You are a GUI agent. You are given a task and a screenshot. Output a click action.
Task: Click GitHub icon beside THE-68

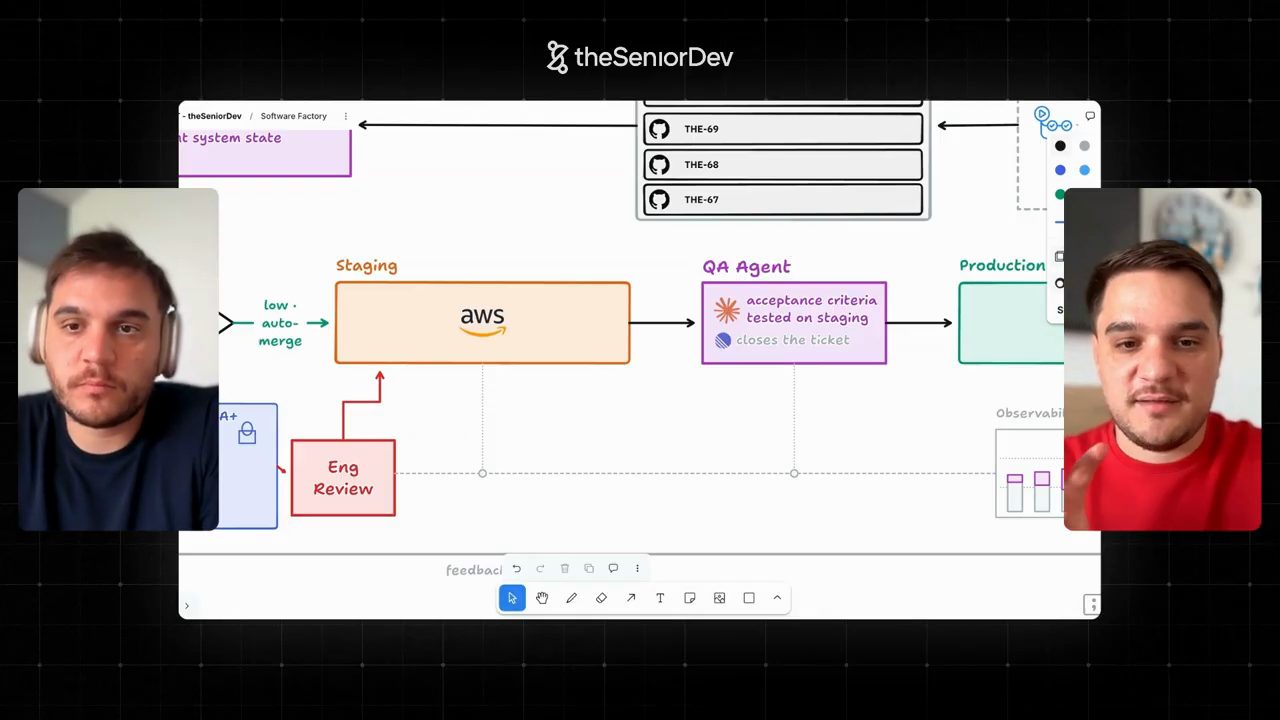[x=659, y=165]
